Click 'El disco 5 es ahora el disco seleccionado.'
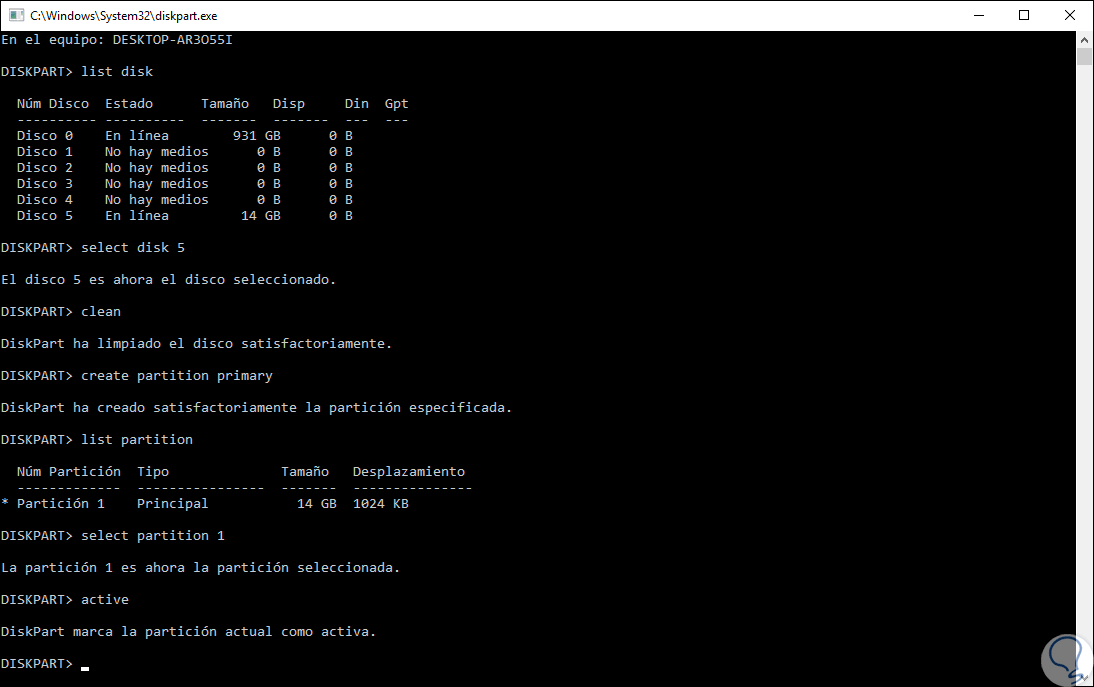This screenshot has height=687, width=1094. point(168,280)
